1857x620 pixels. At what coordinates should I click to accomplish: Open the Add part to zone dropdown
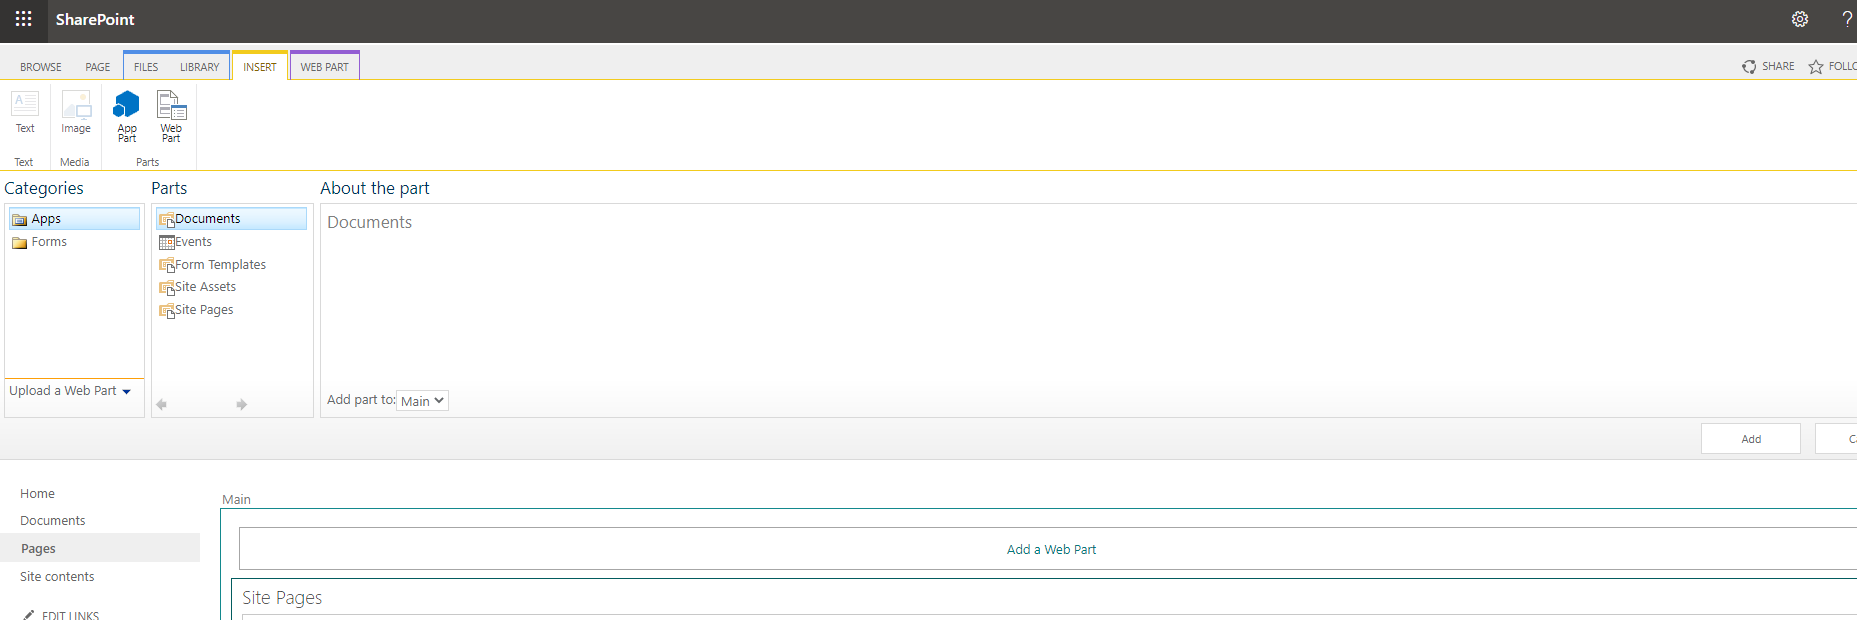(x=422, y=401)
